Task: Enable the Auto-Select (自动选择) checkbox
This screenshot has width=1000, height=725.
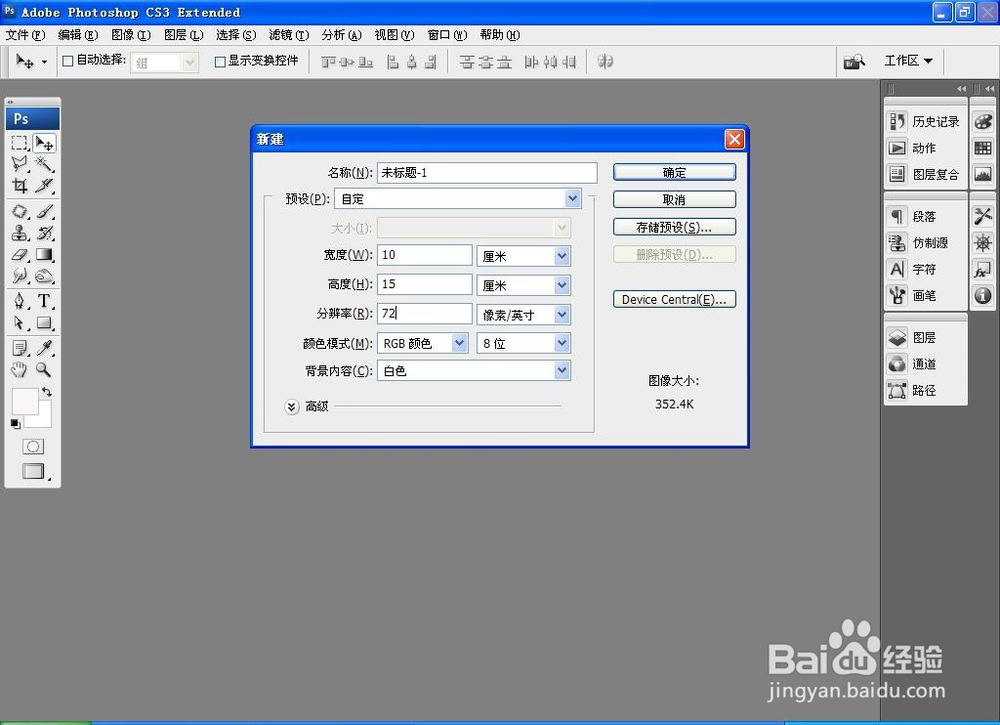Action: (x=68, y=61)
